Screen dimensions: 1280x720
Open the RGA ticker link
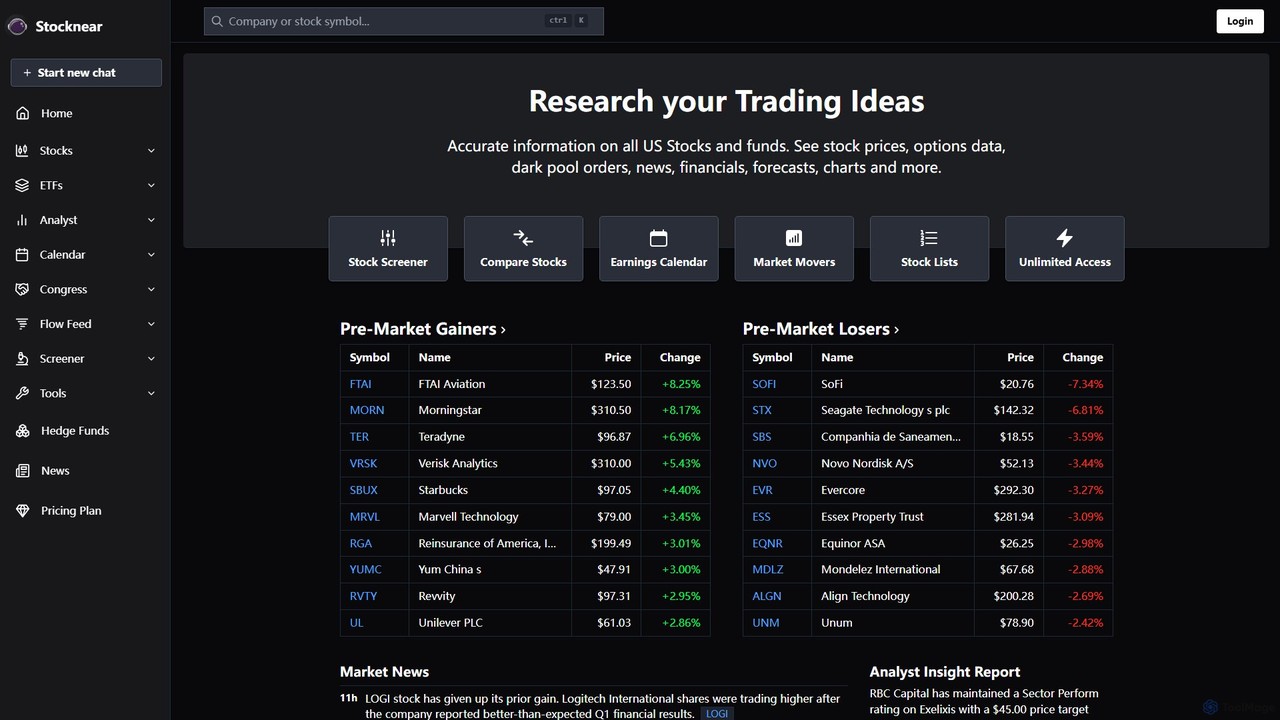[x=361, y=544]
